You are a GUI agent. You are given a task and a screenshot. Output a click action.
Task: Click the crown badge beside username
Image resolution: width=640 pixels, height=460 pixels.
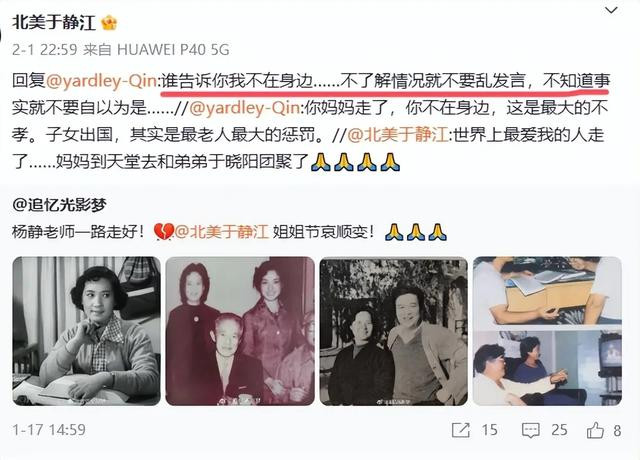click(x=109, y=23)
